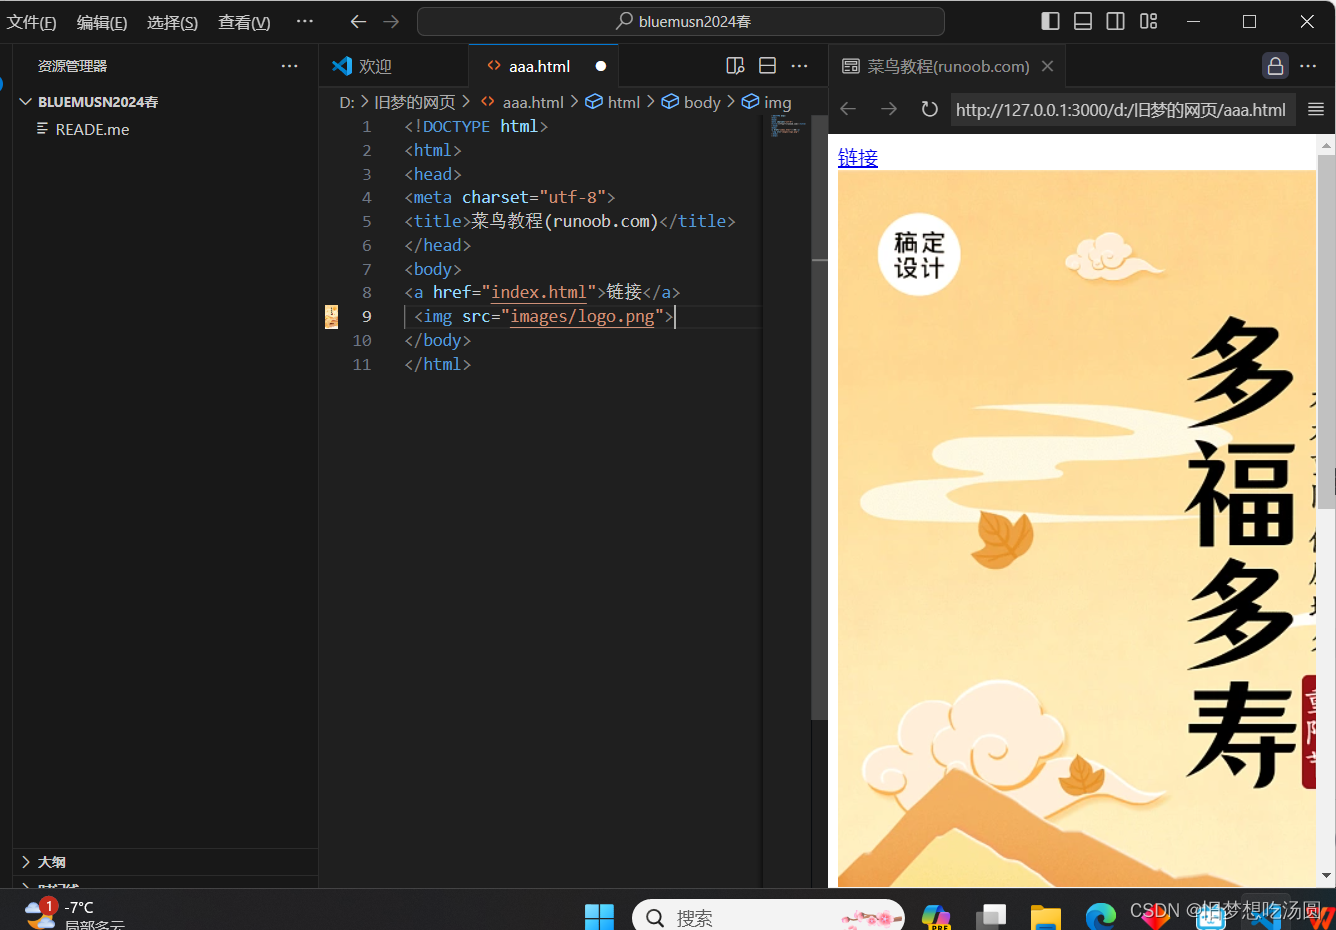1336x930 pixels.
Task: Toggle the bottom panel layout icon
Action: [1083, 21]
